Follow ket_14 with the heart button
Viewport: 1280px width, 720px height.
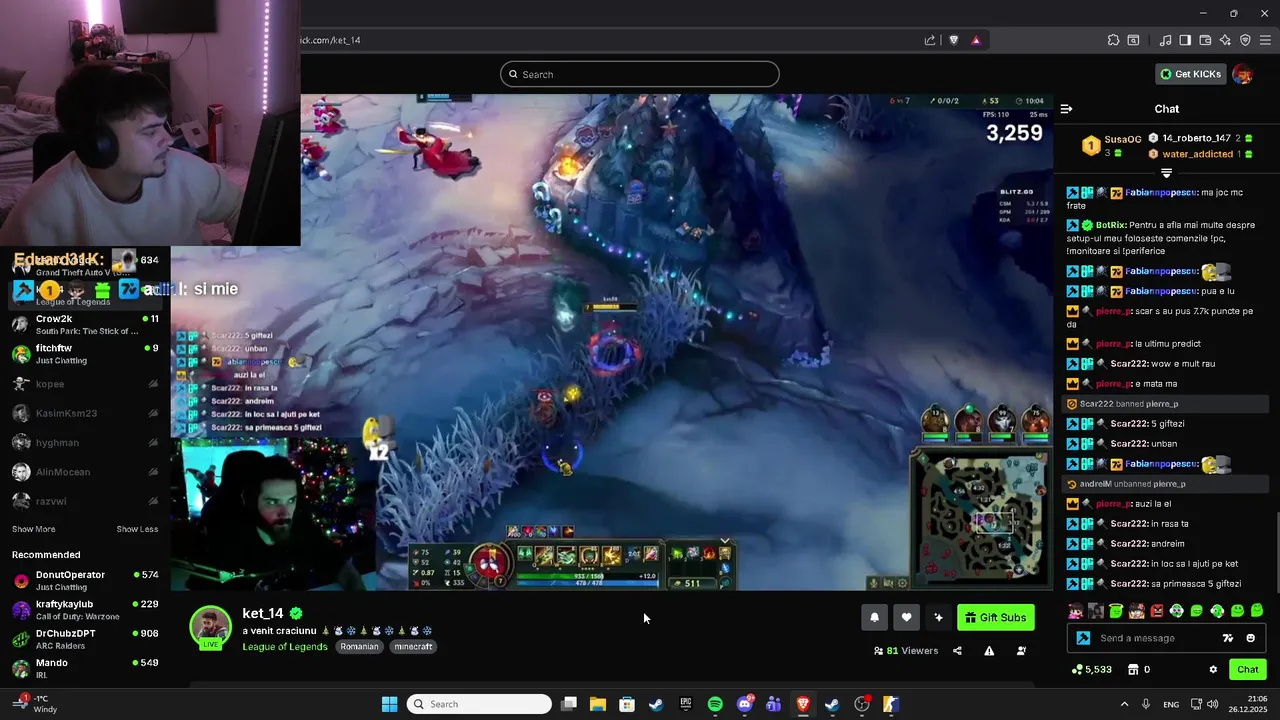click(906, 617)
